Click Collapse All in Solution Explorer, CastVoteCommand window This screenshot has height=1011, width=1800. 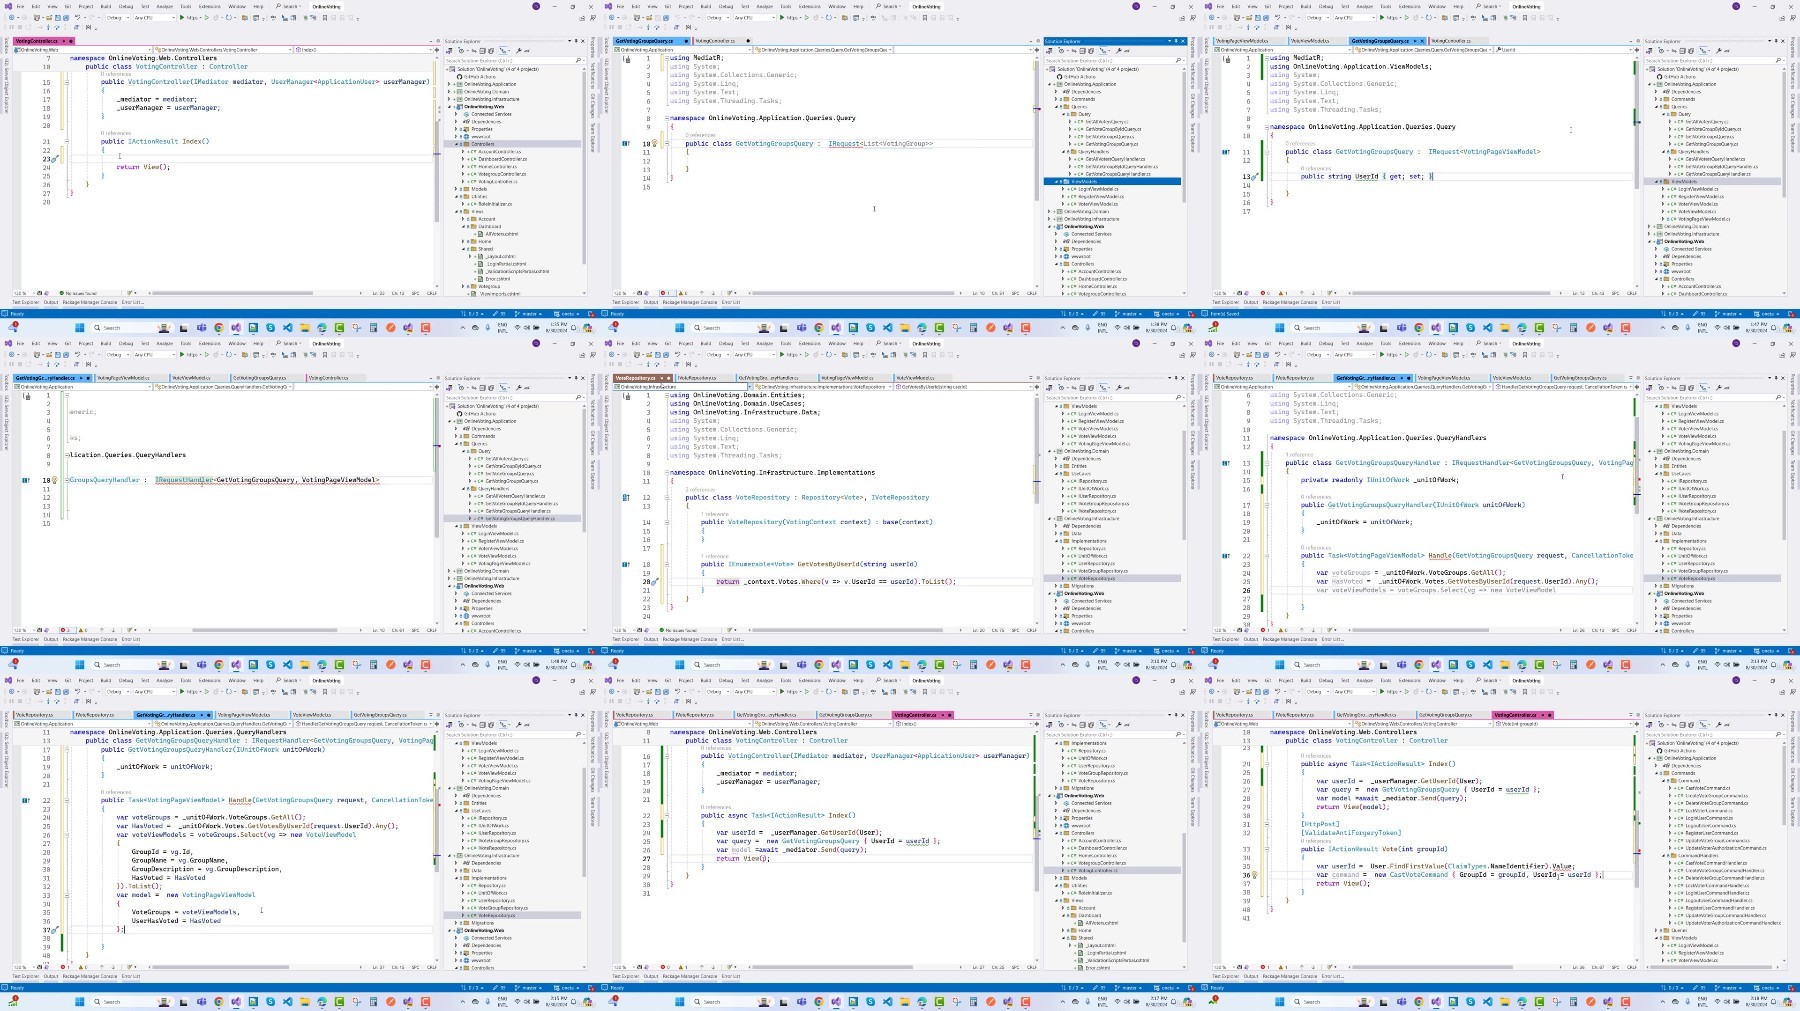(1682, 725)
